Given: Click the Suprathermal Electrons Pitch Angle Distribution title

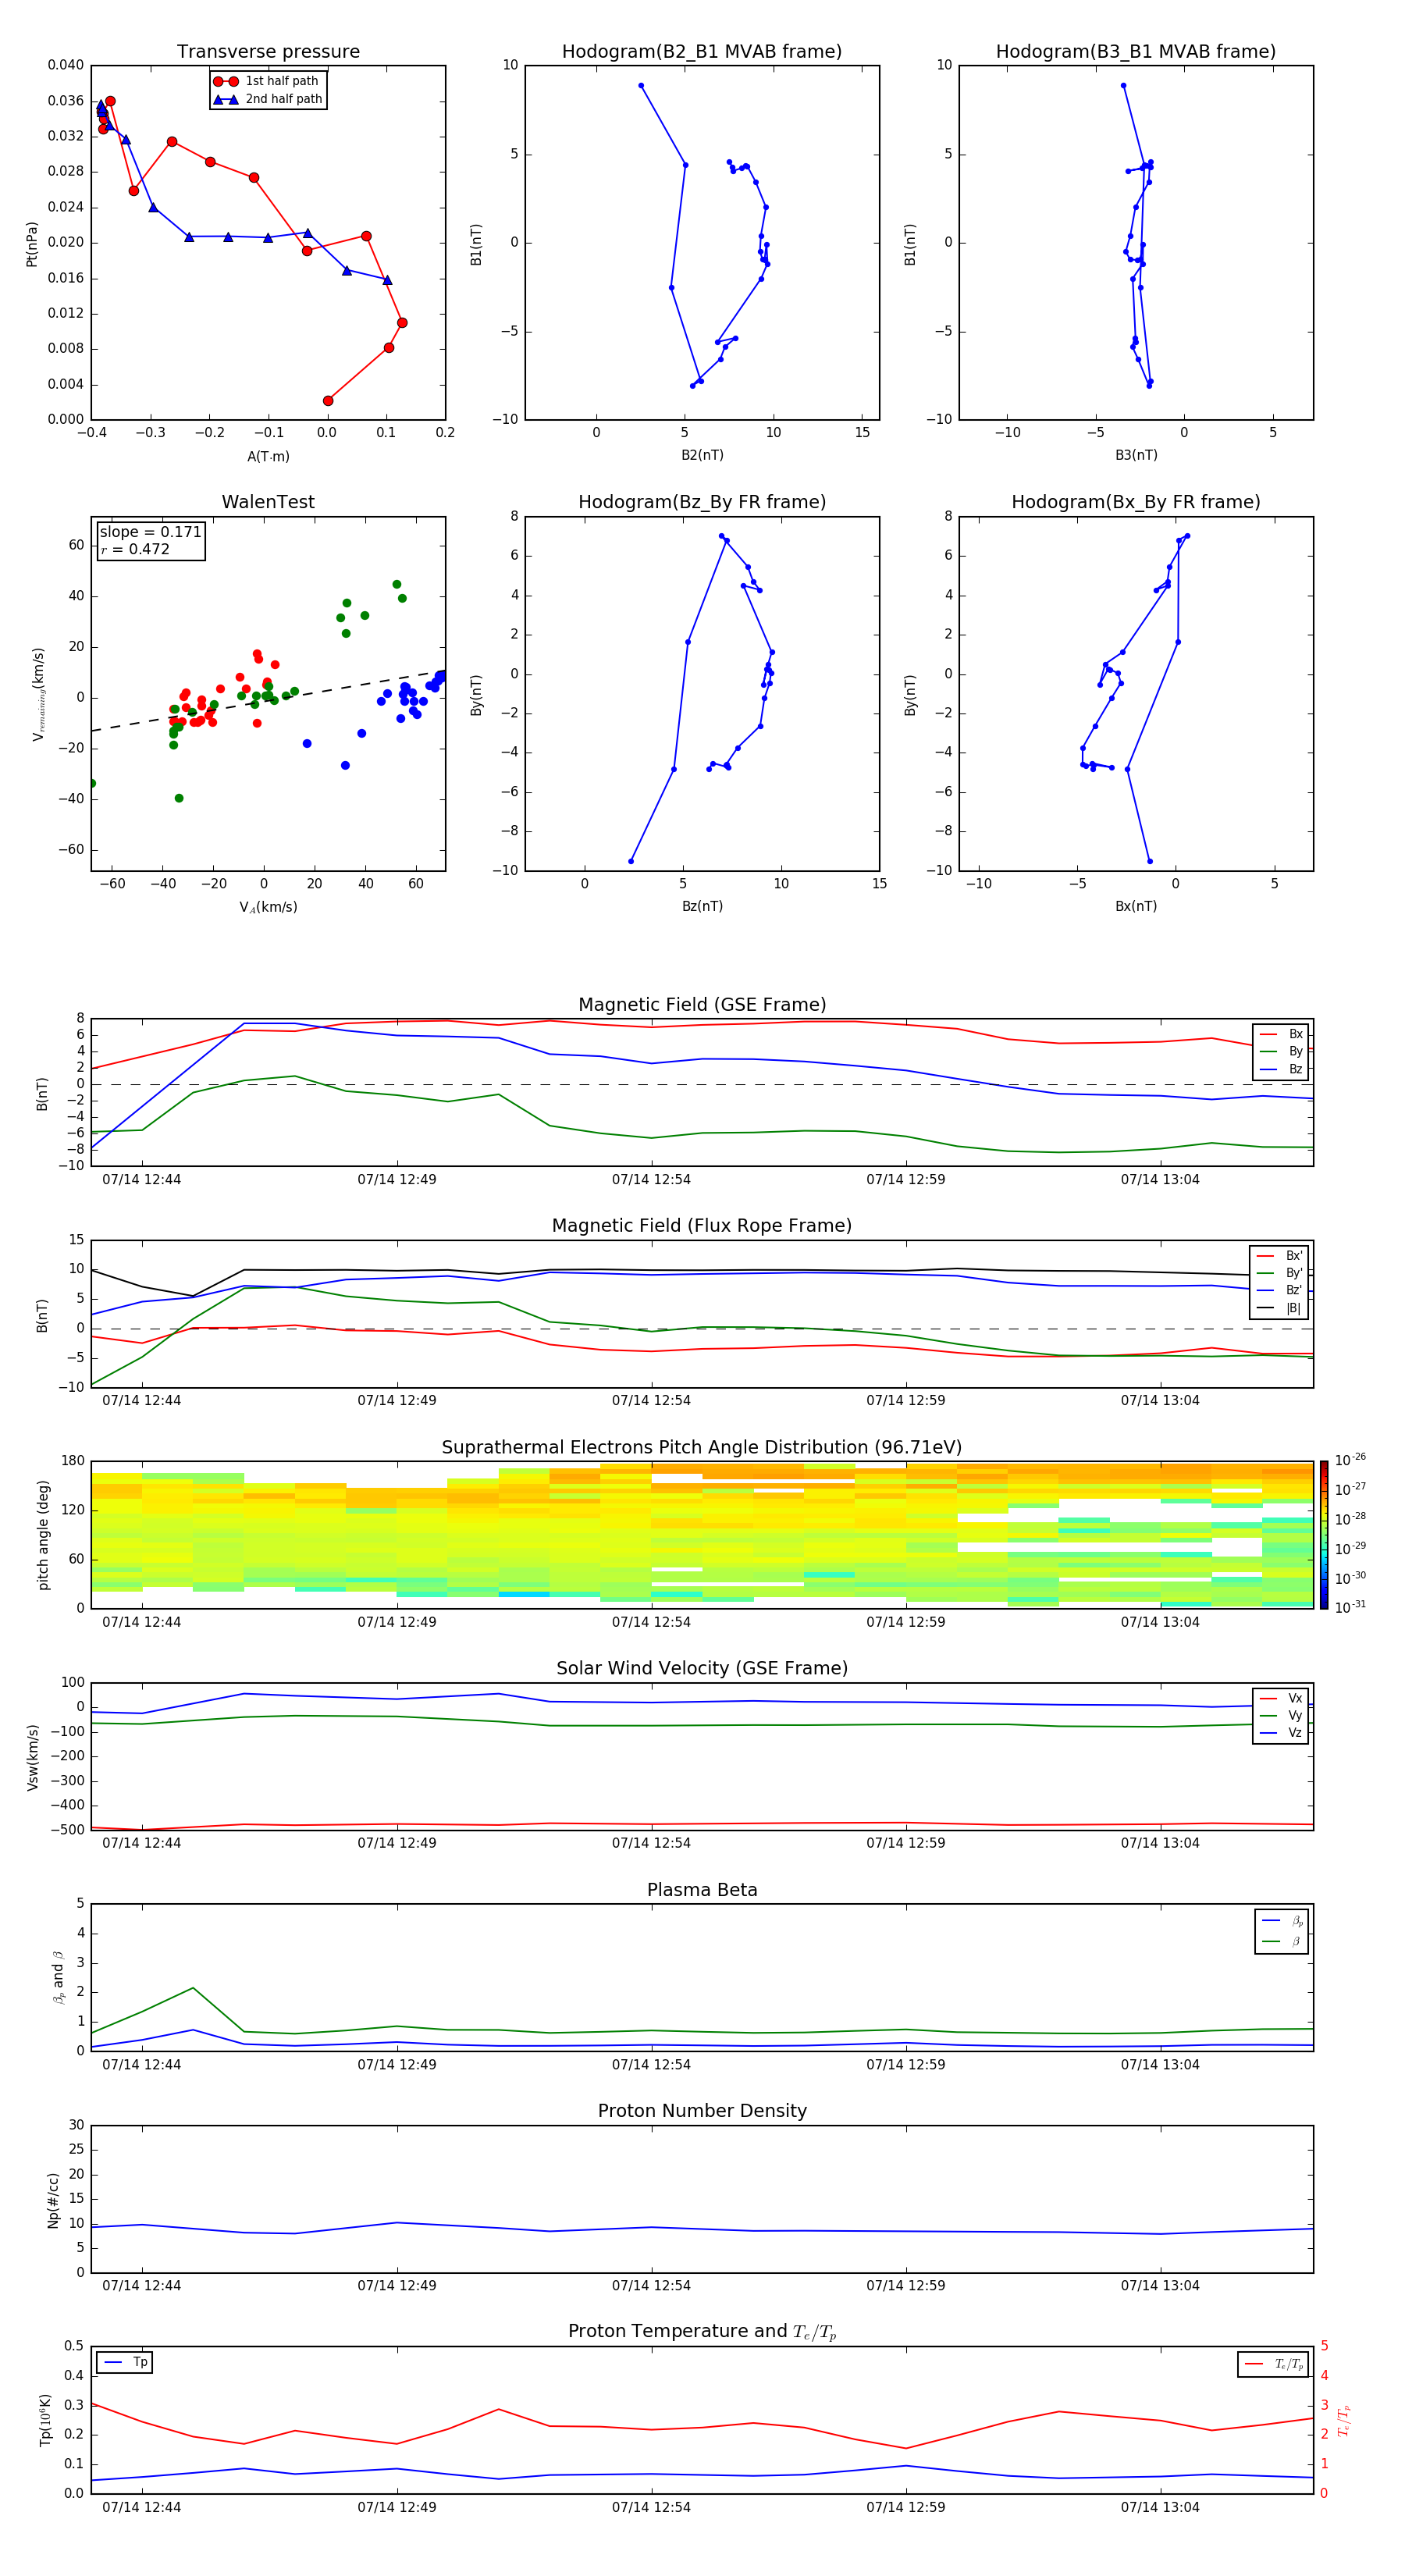Looking at the screenshot, I should 702,1448.
